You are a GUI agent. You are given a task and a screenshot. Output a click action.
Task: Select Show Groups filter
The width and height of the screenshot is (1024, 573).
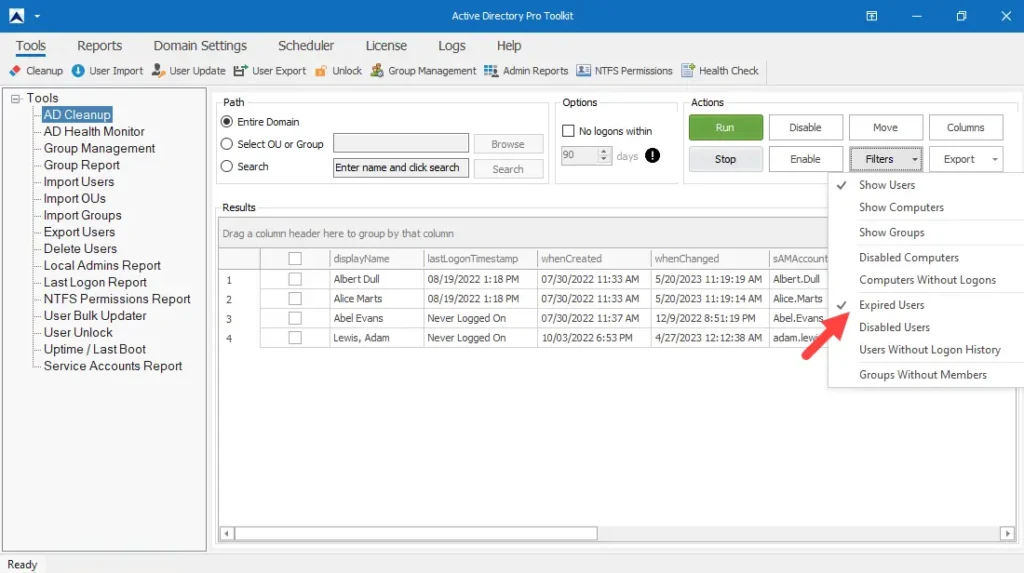[925, 233]
